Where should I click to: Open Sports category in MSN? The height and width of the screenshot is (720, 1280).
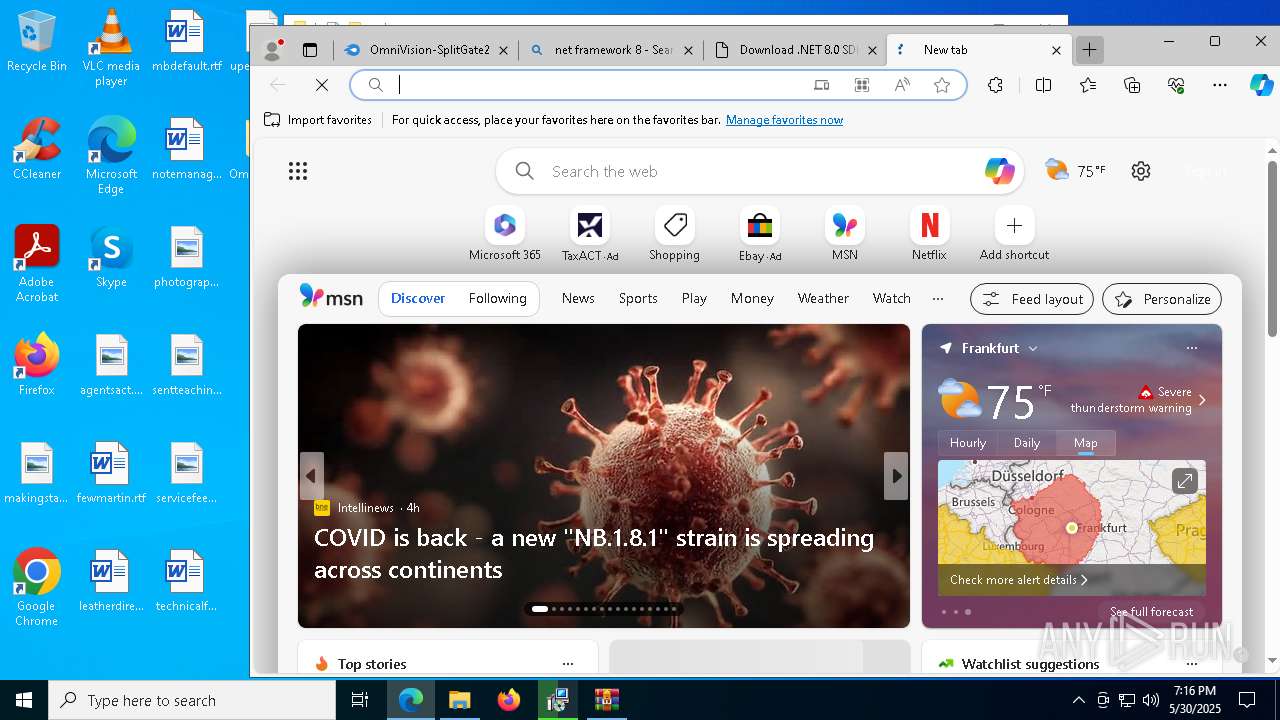tap(638, 298)
